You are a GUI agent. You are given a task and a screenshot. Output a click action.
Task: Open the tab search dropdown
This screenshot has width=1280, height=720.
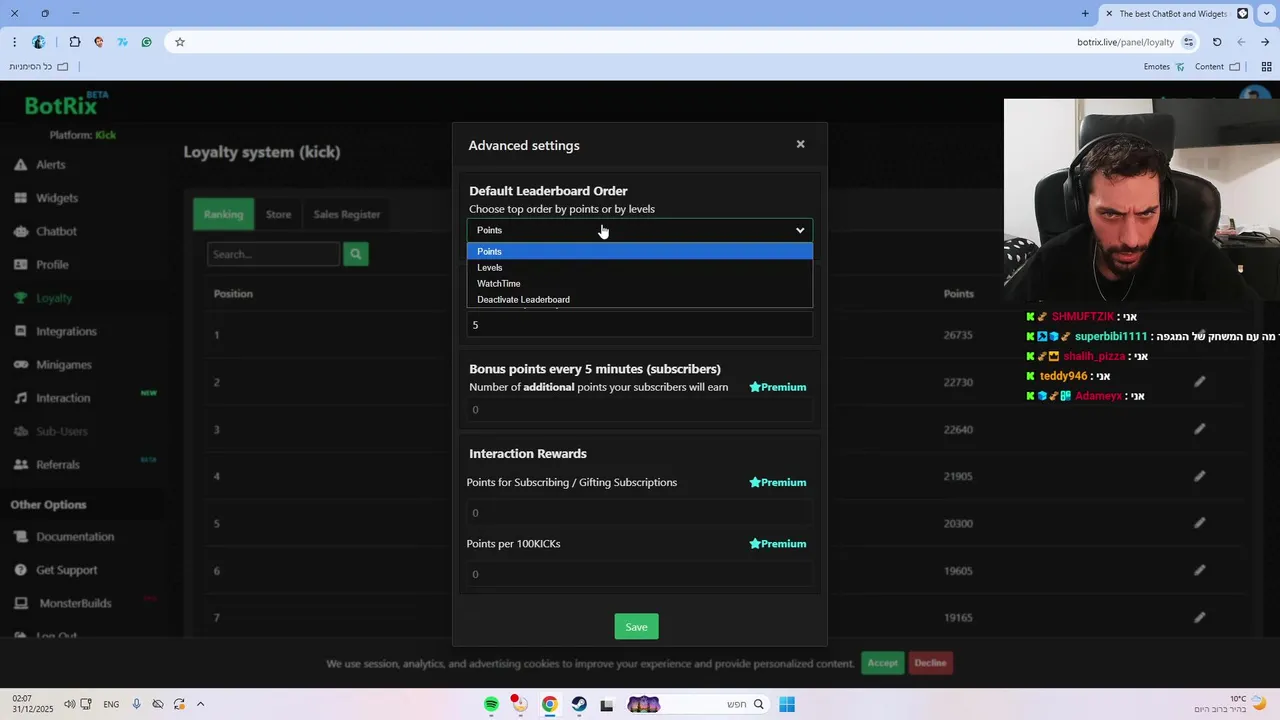(x=1267, y=14)
